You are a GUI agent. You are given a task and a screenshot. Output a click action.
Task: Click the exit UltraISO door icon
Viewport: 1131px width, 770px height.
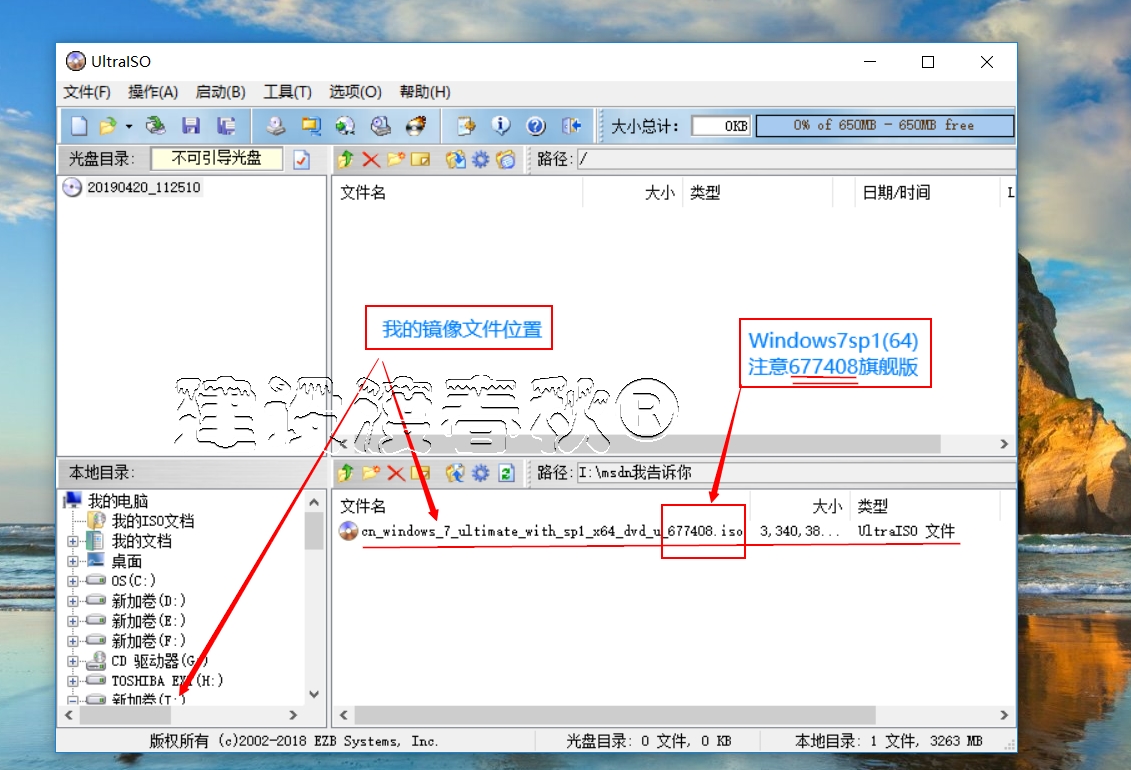pyautogui.click(x=571, y=125)
